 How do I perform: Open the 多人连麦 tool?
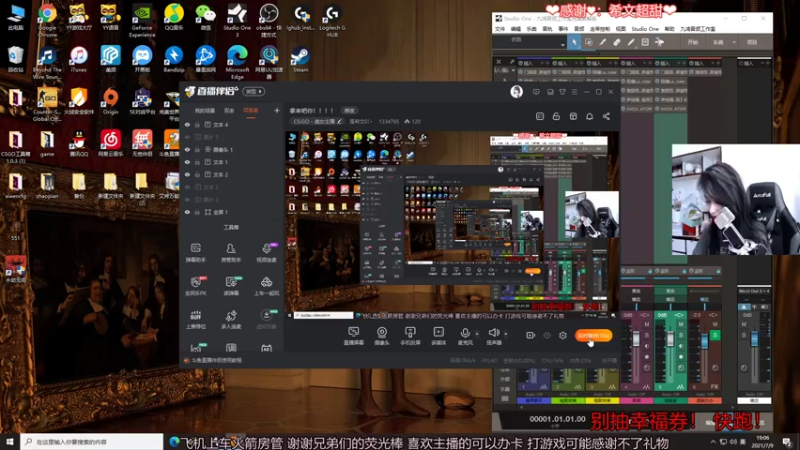231,320
